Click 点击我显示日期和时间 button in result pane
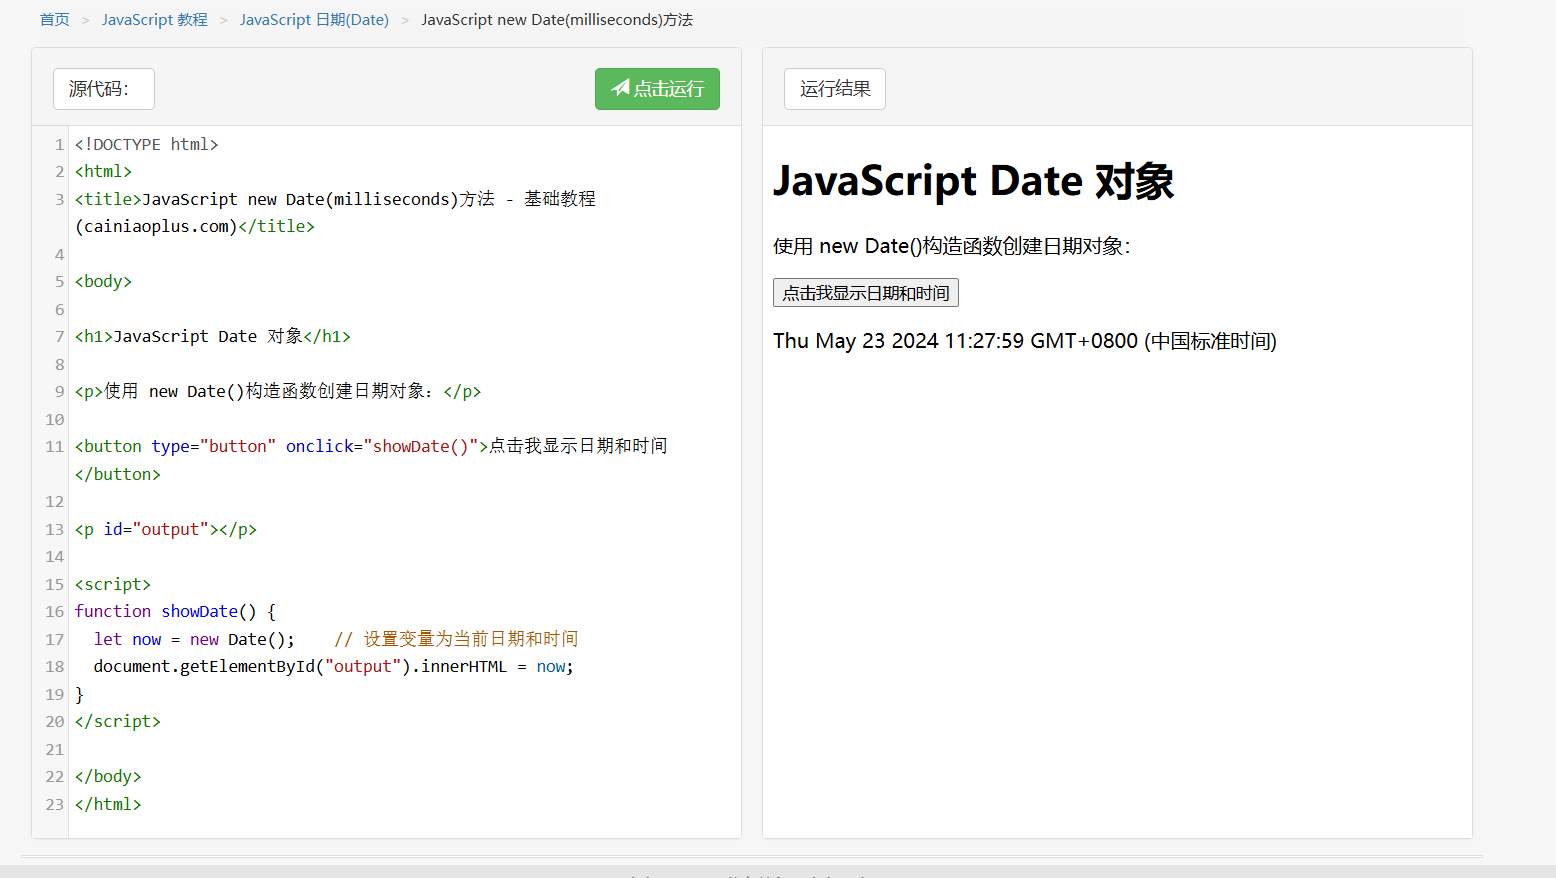Screen dimensions: 1556x878 click(x=866, y=293)
